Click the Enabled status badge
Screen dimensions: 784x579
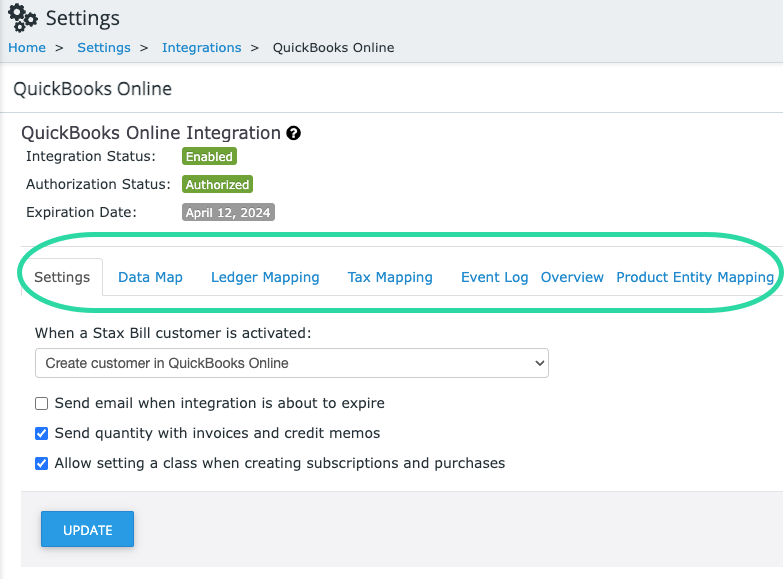pyautogui.click(x=209, y=156)
